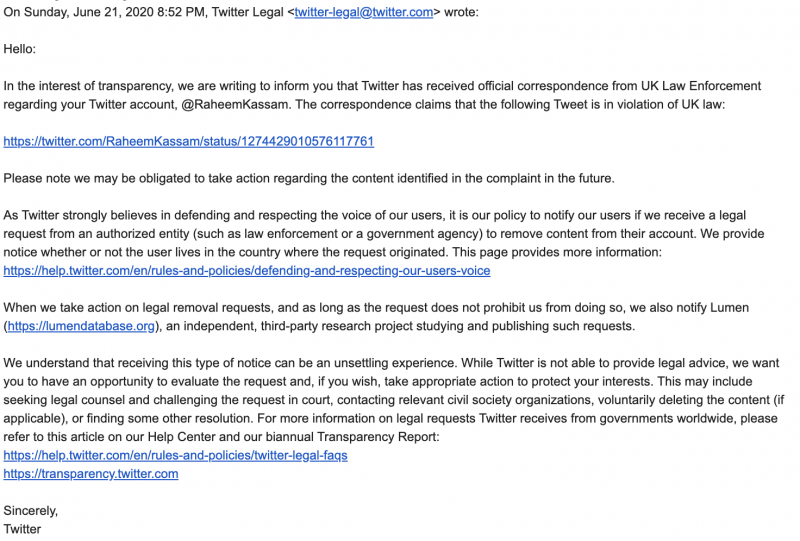Screen dimensions: 800x541
Task: Click the sentence starting "Please note we may"
Action: click(x=60, y=179)
